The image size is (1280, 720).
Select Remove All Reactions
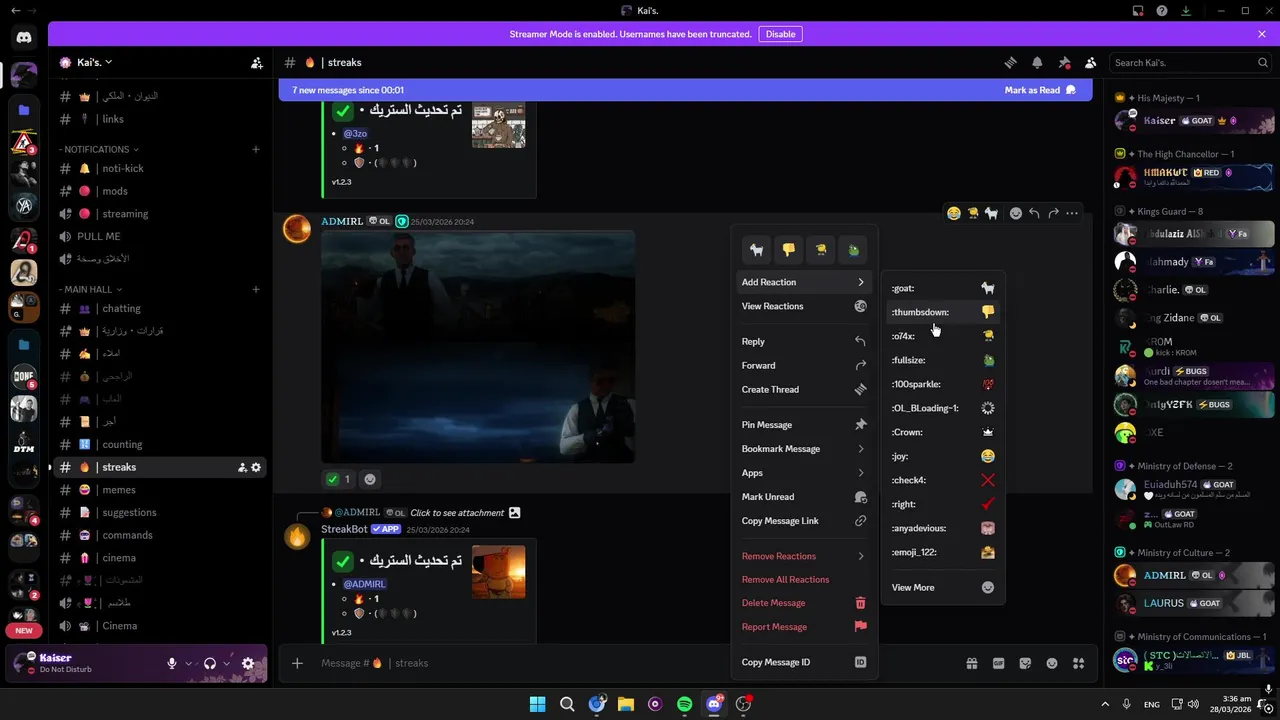click(x=804, y=579)
